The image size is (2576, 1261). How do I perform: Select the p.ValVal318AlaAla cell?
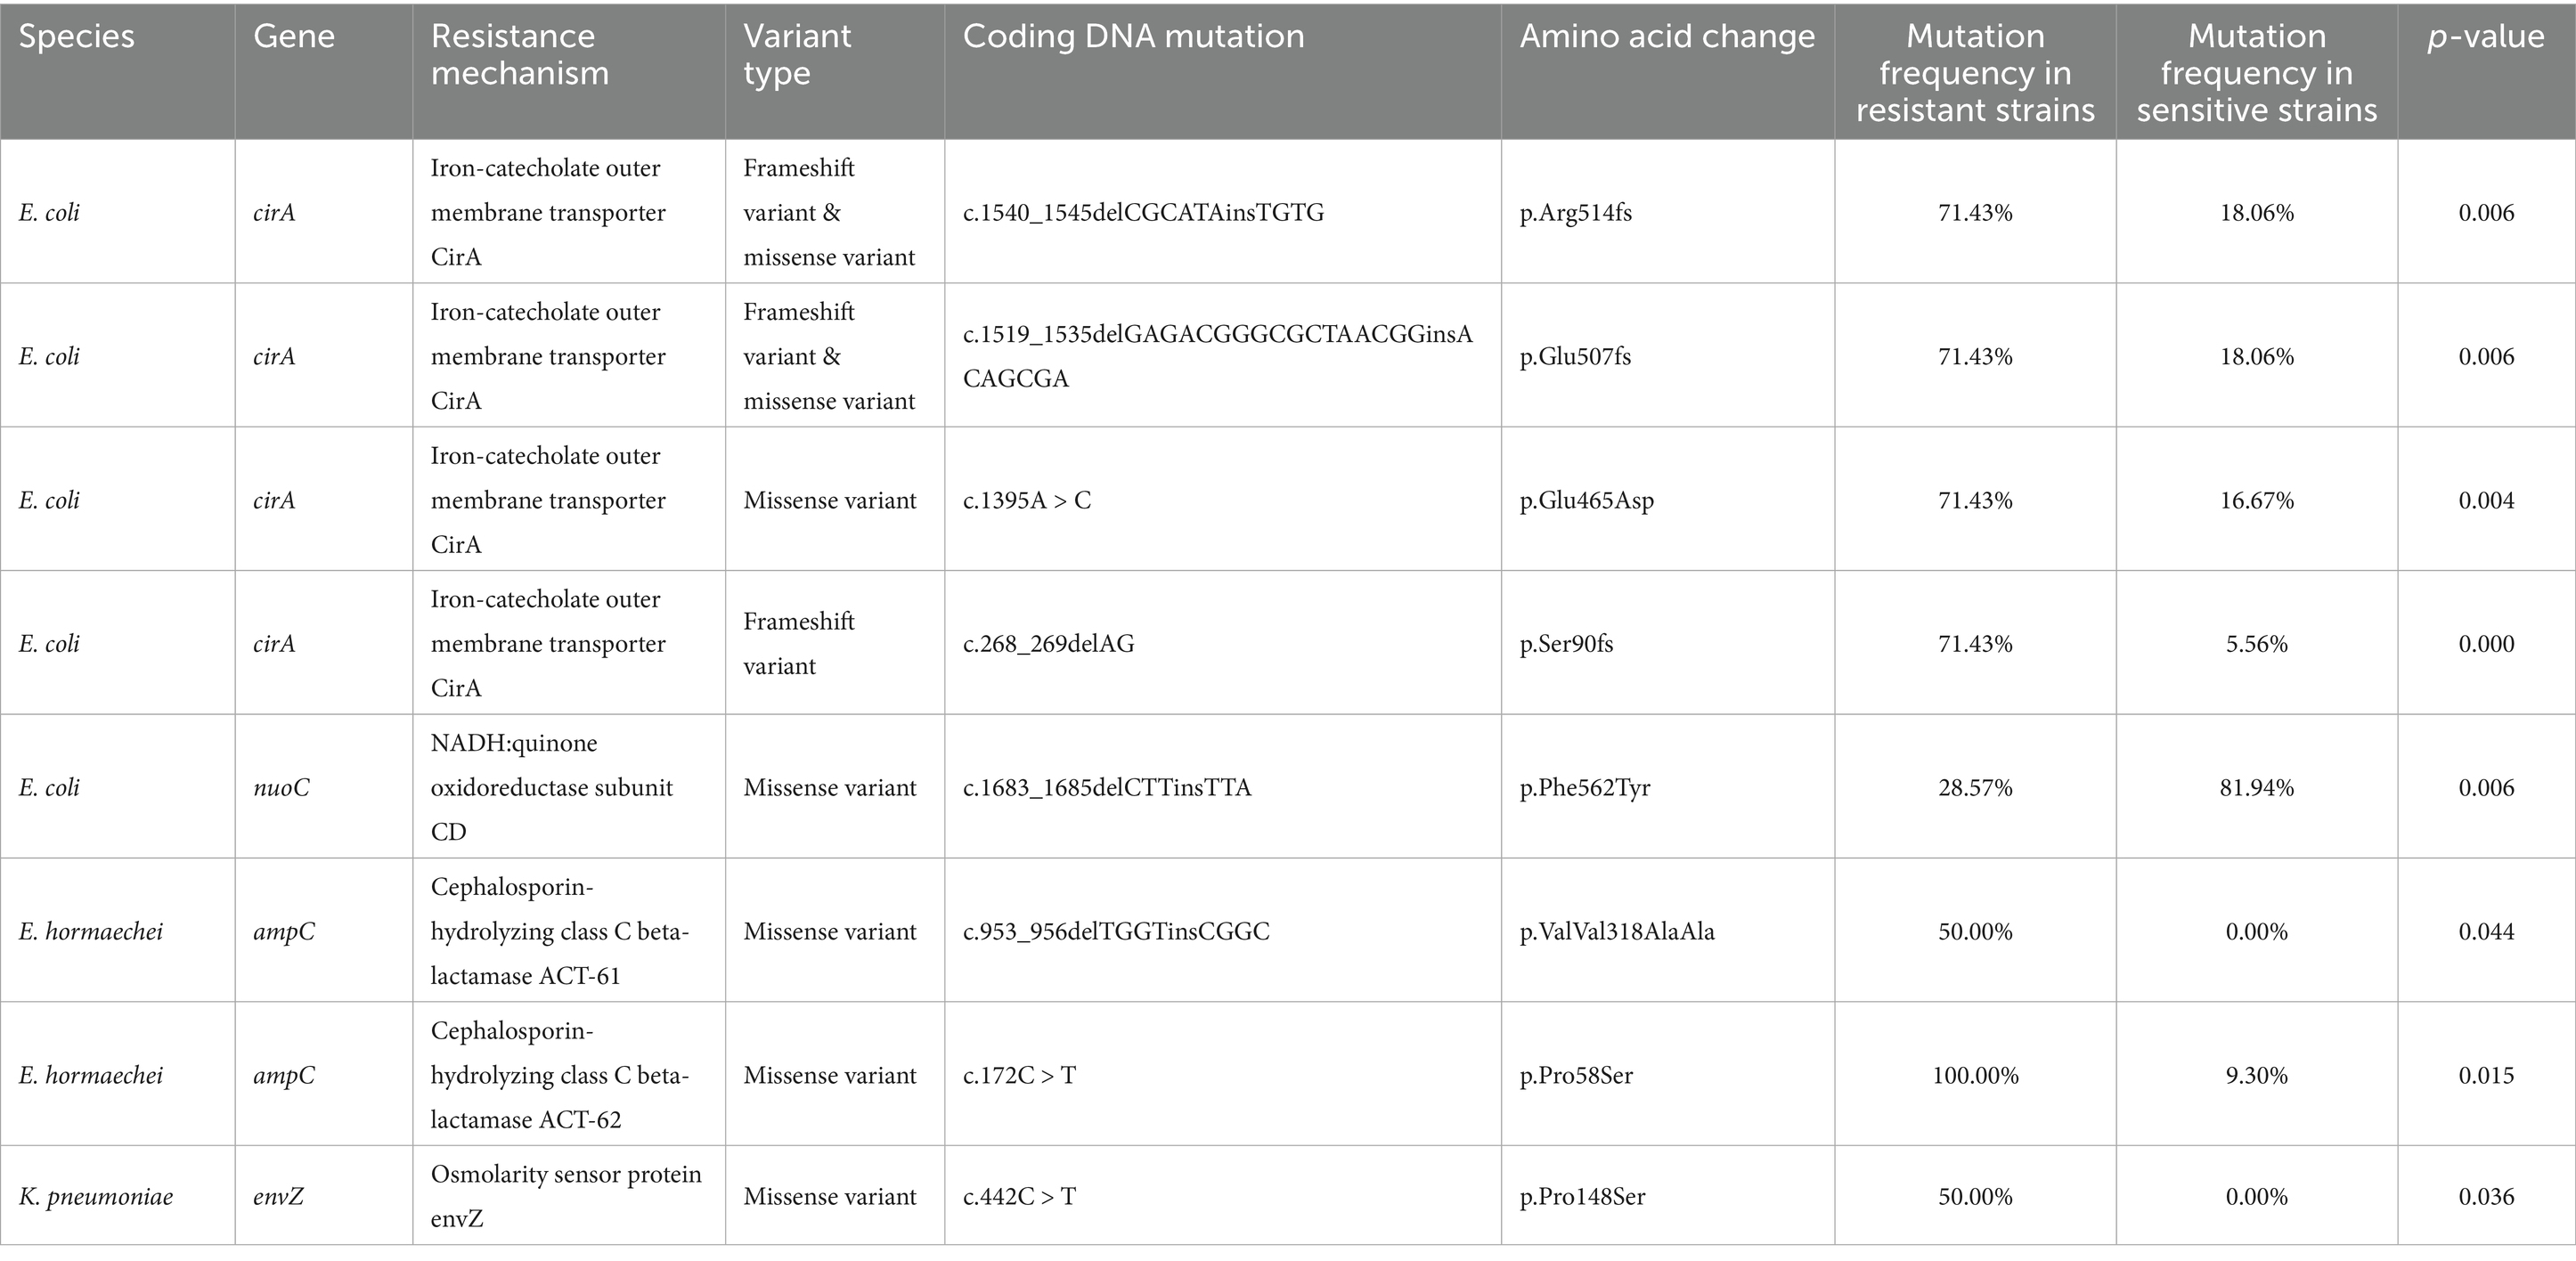[x=1616, y=932]
